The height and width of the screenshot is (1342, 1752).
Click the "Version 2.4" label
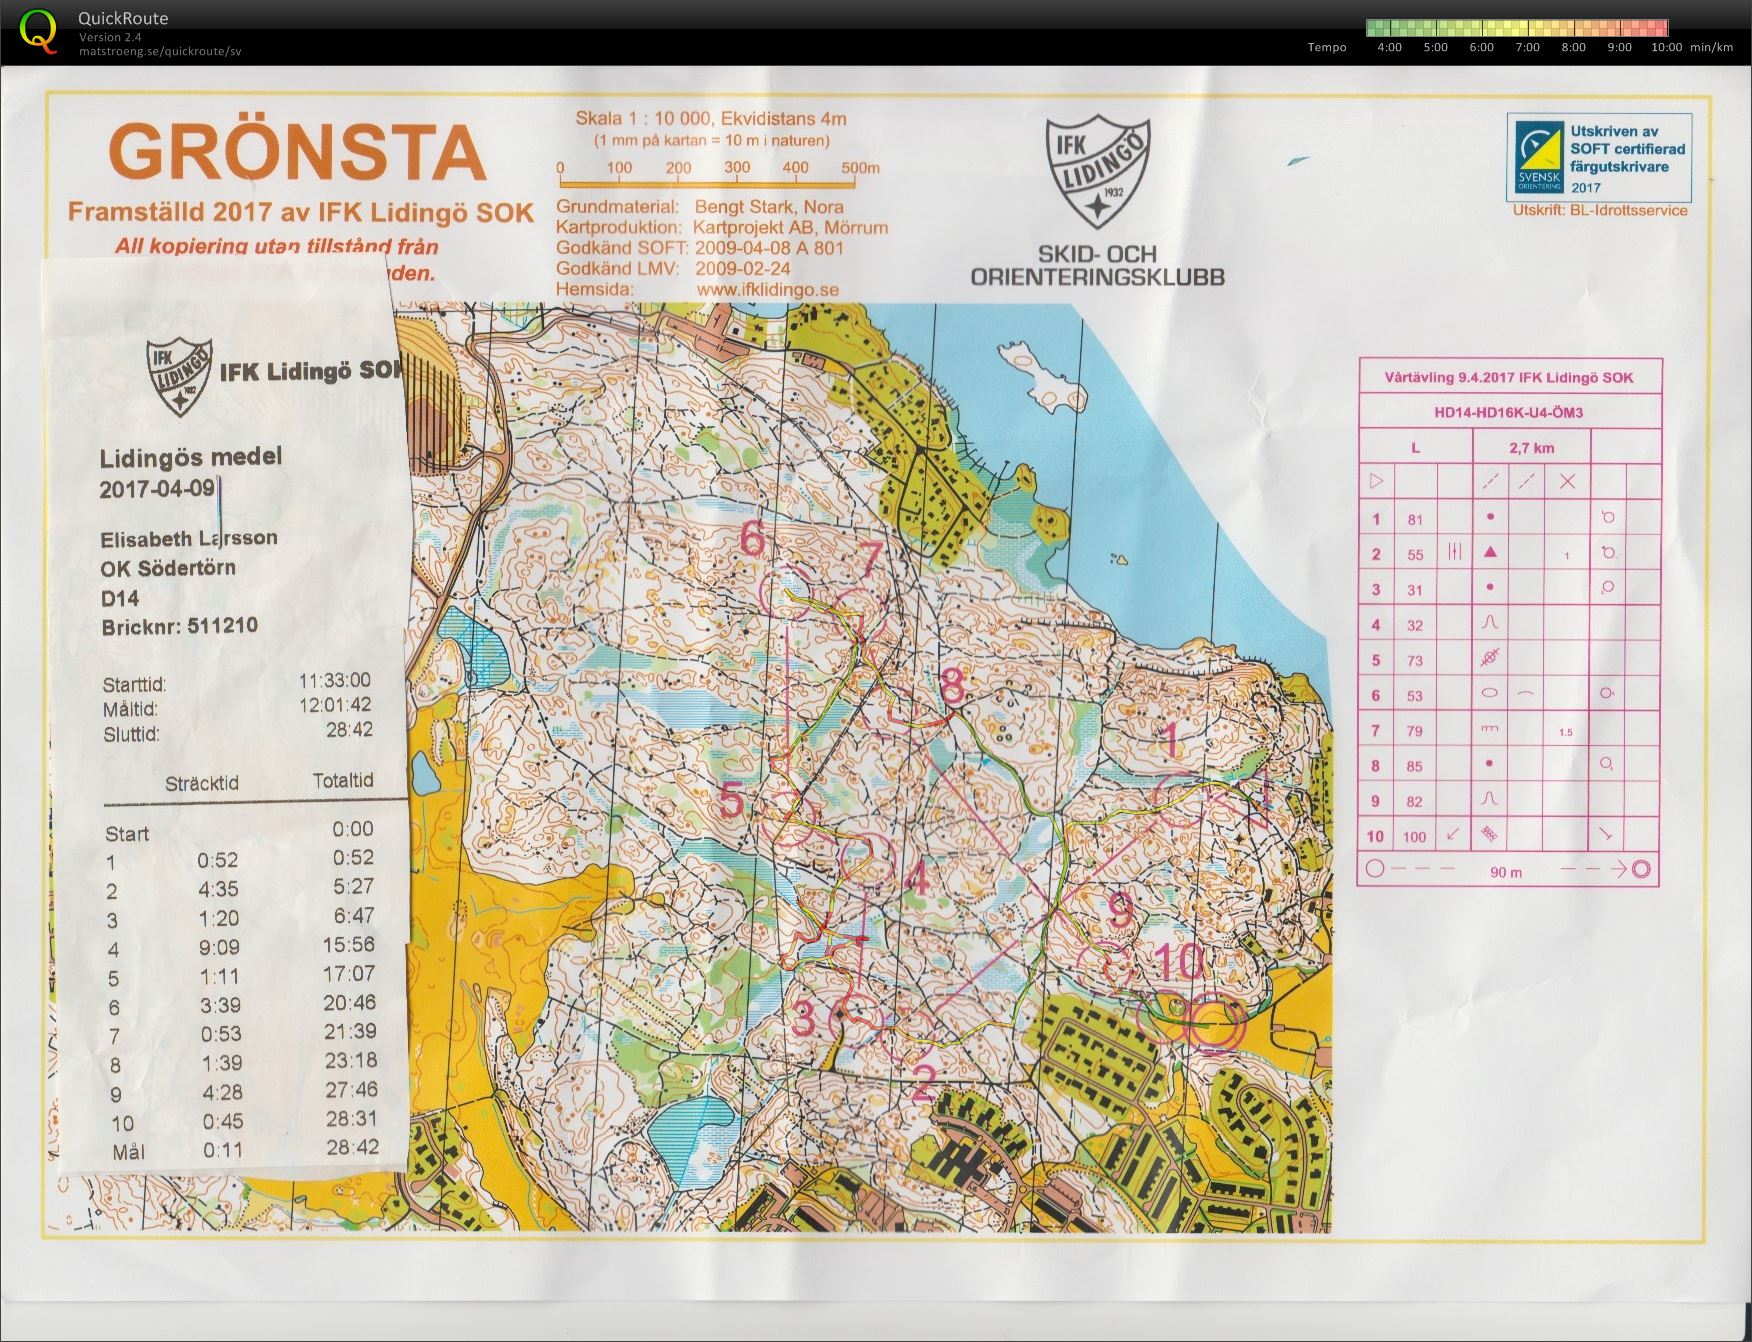(x=110, y=37)
